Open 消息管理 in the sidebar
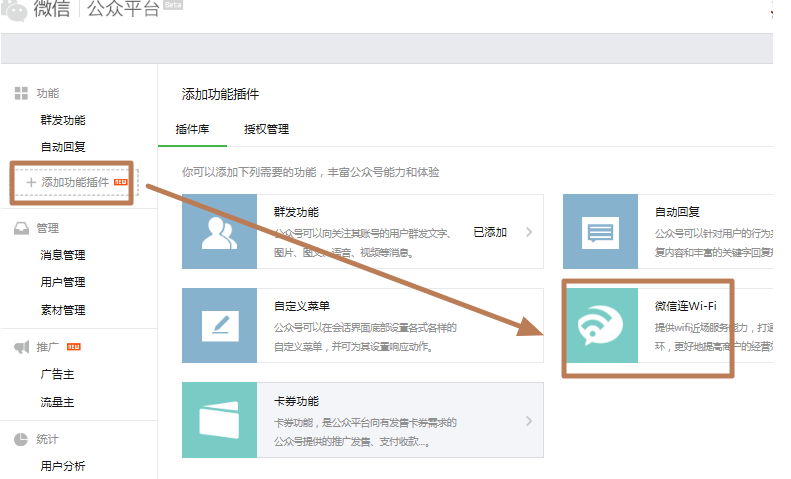Viewport: 791px width, 479px height. click(63, 255)
